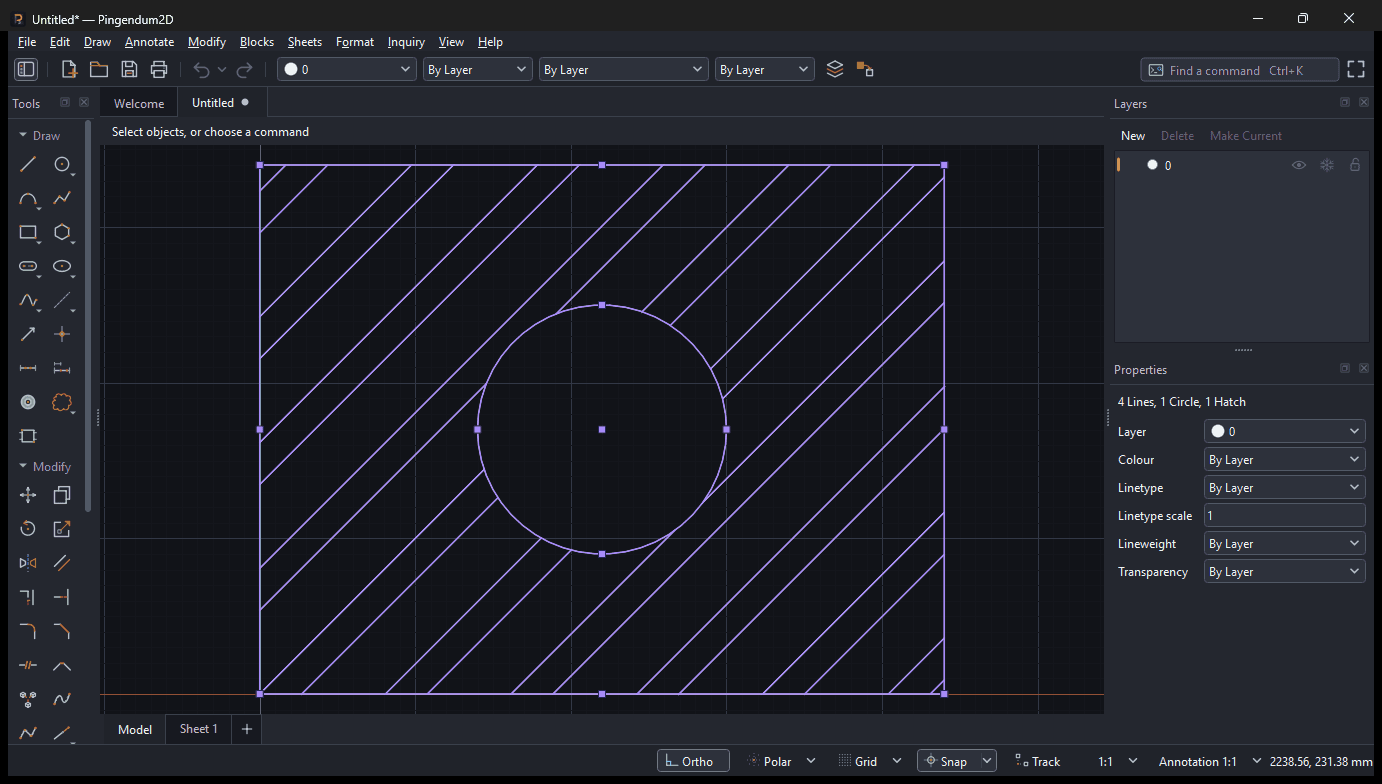1382x784 pixels.
Task: Open the Lineweight dropdown in Properties
Action: 1285,544
